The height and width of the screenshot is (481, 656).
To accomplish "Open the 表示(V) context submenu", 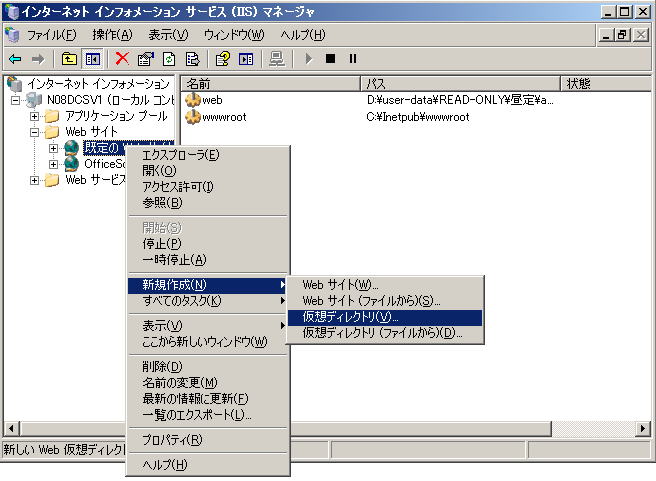I will click(x=208, y=325).
